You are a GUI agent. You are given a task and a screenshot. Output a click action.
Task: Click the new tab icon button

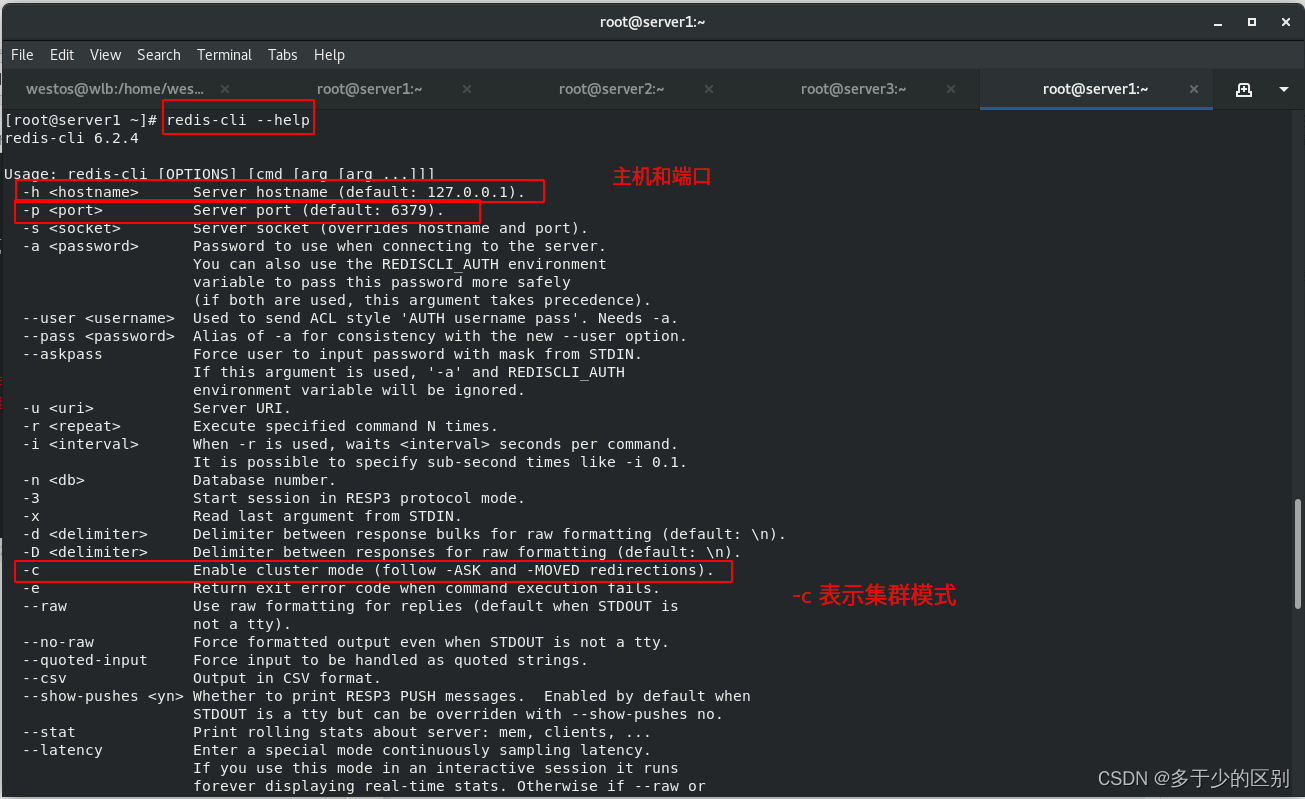[1244, 89]
